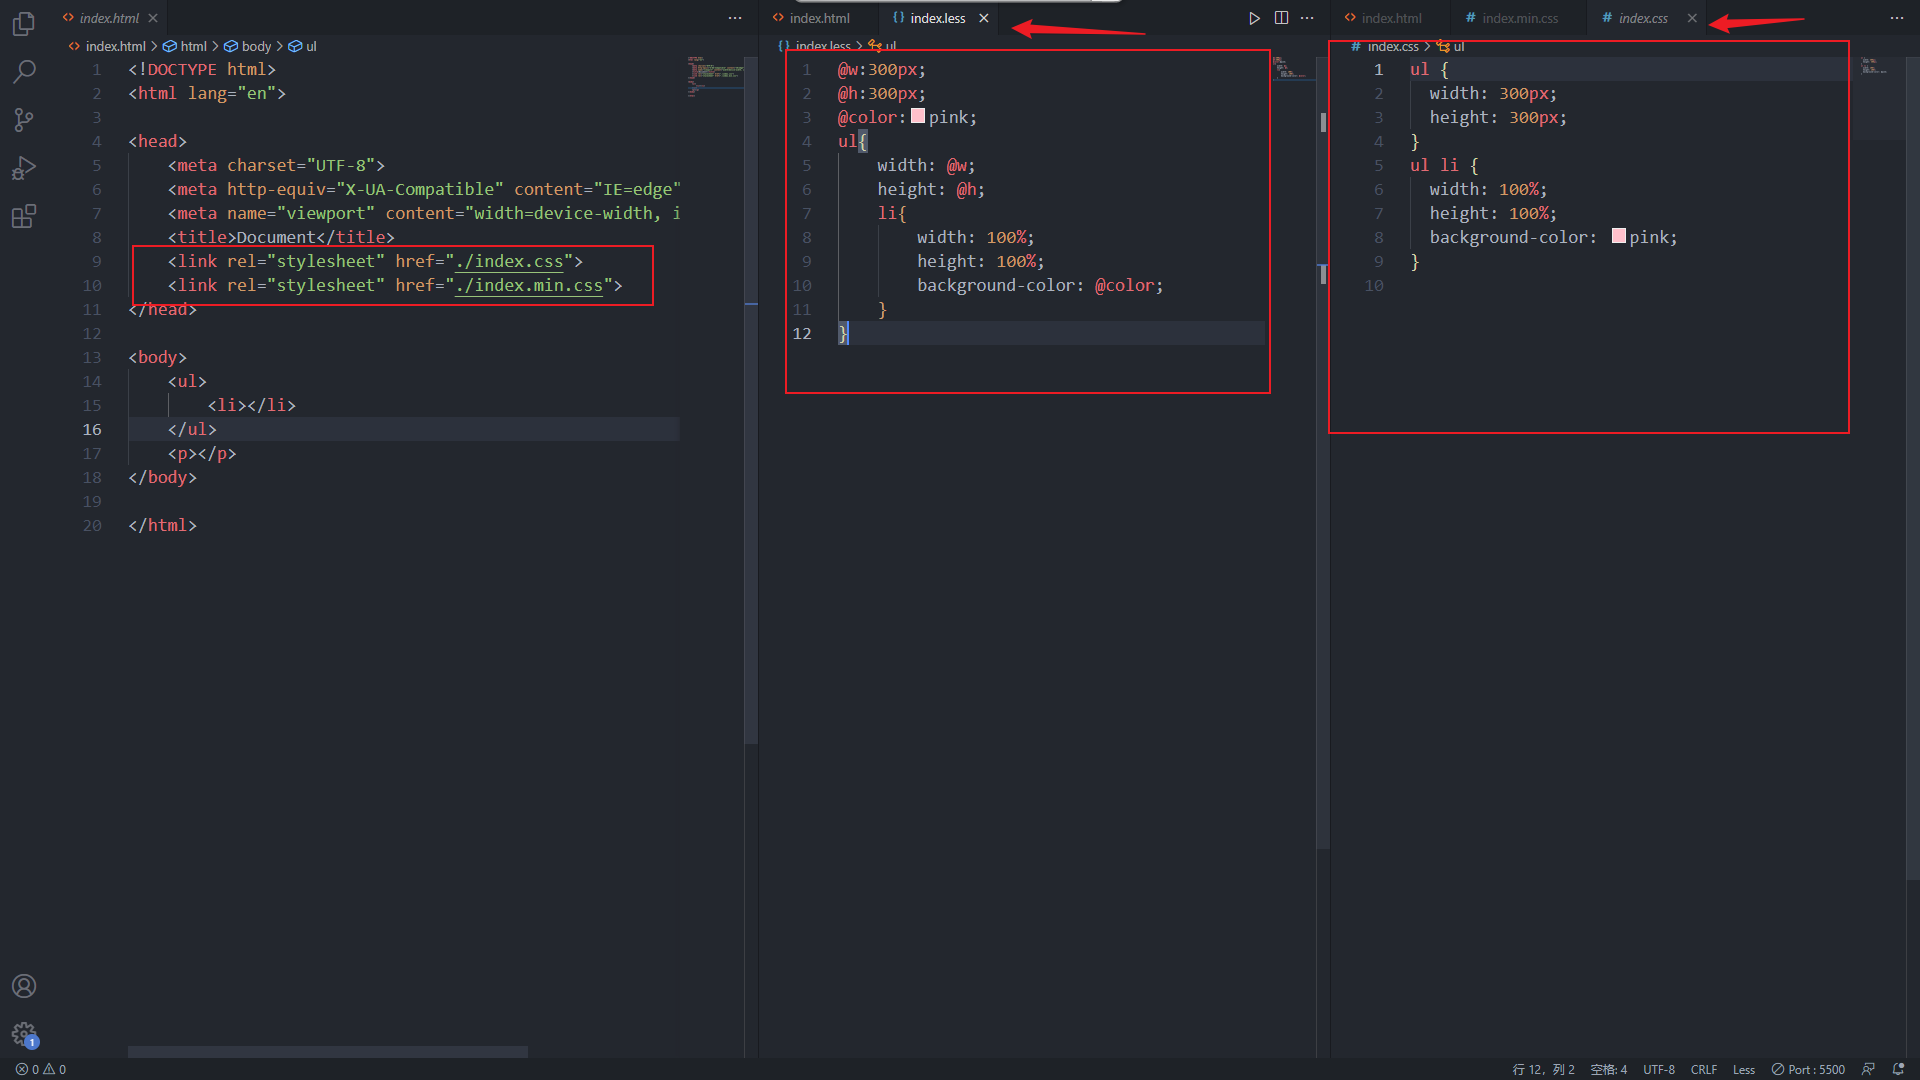The image size is (1920, 1080).
Task: Open the Explorer view in the activity bar
Action: 24,24
